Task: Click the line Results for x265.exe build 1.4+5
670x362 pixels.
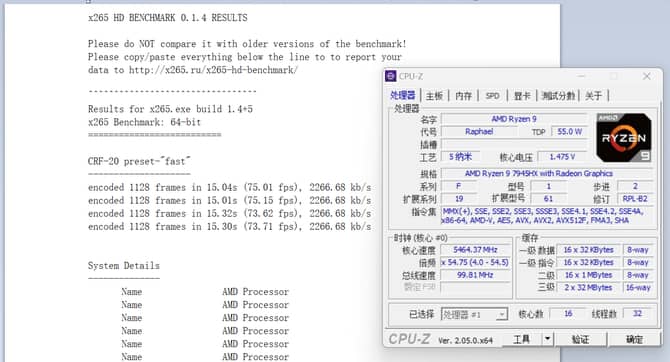Action: (170, 109)
